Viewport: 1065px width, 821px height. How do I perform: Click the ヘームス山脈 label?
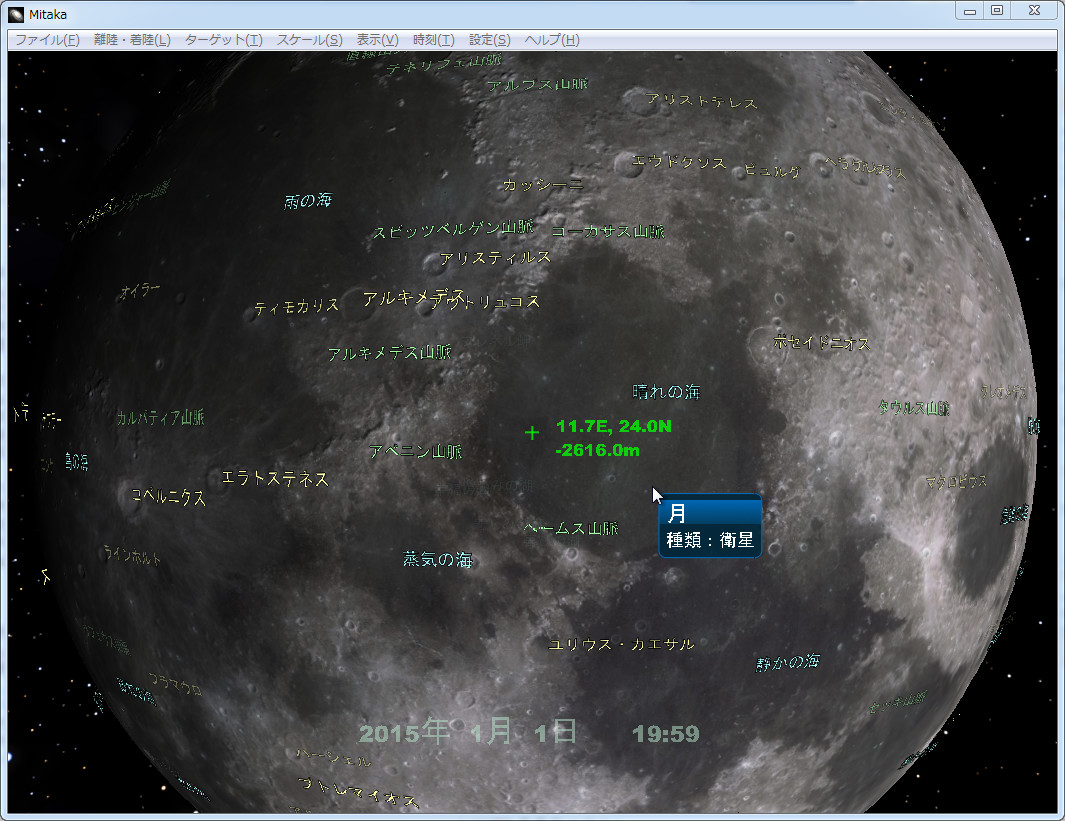pos(571,528)
